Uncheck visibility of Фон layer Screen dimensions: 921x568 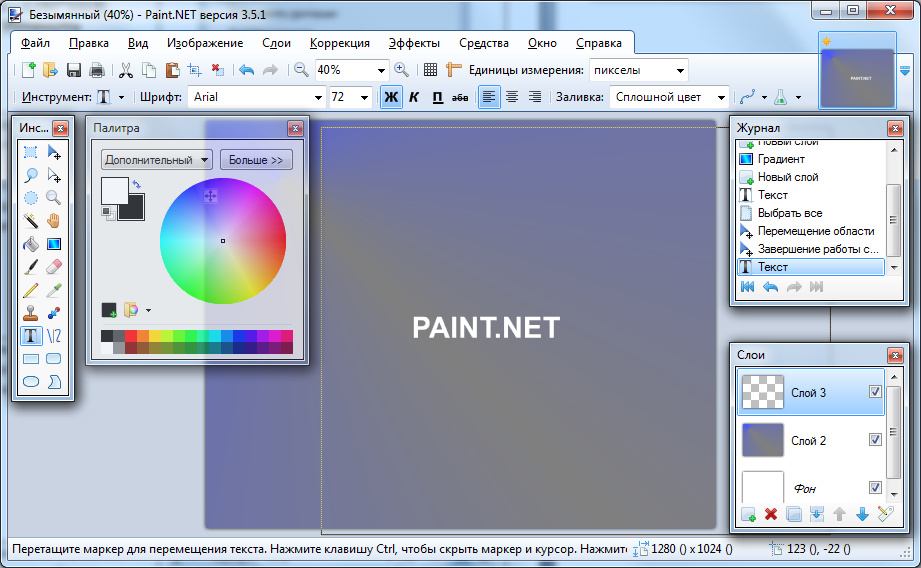coord(875,487)
